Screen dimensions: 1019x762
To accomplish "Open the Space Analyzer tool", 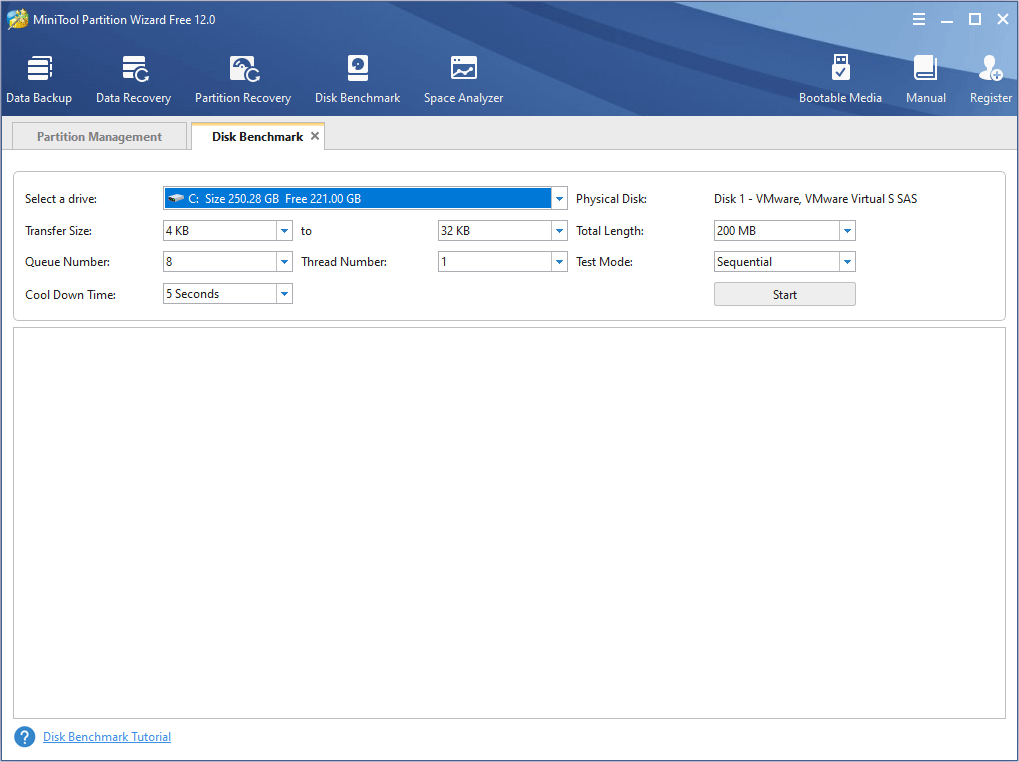I will [463, 79].
